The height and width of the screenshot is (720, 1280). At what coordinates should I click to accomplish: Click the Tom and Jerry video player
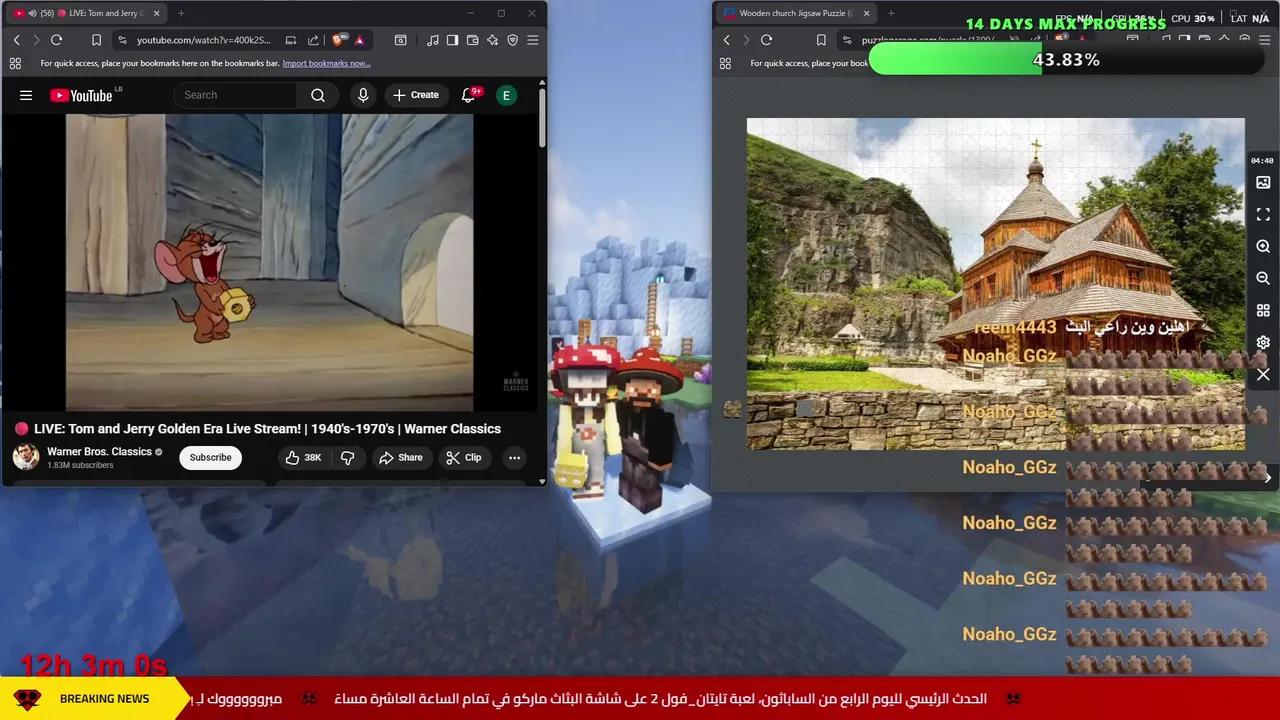[x=269, y=262]
